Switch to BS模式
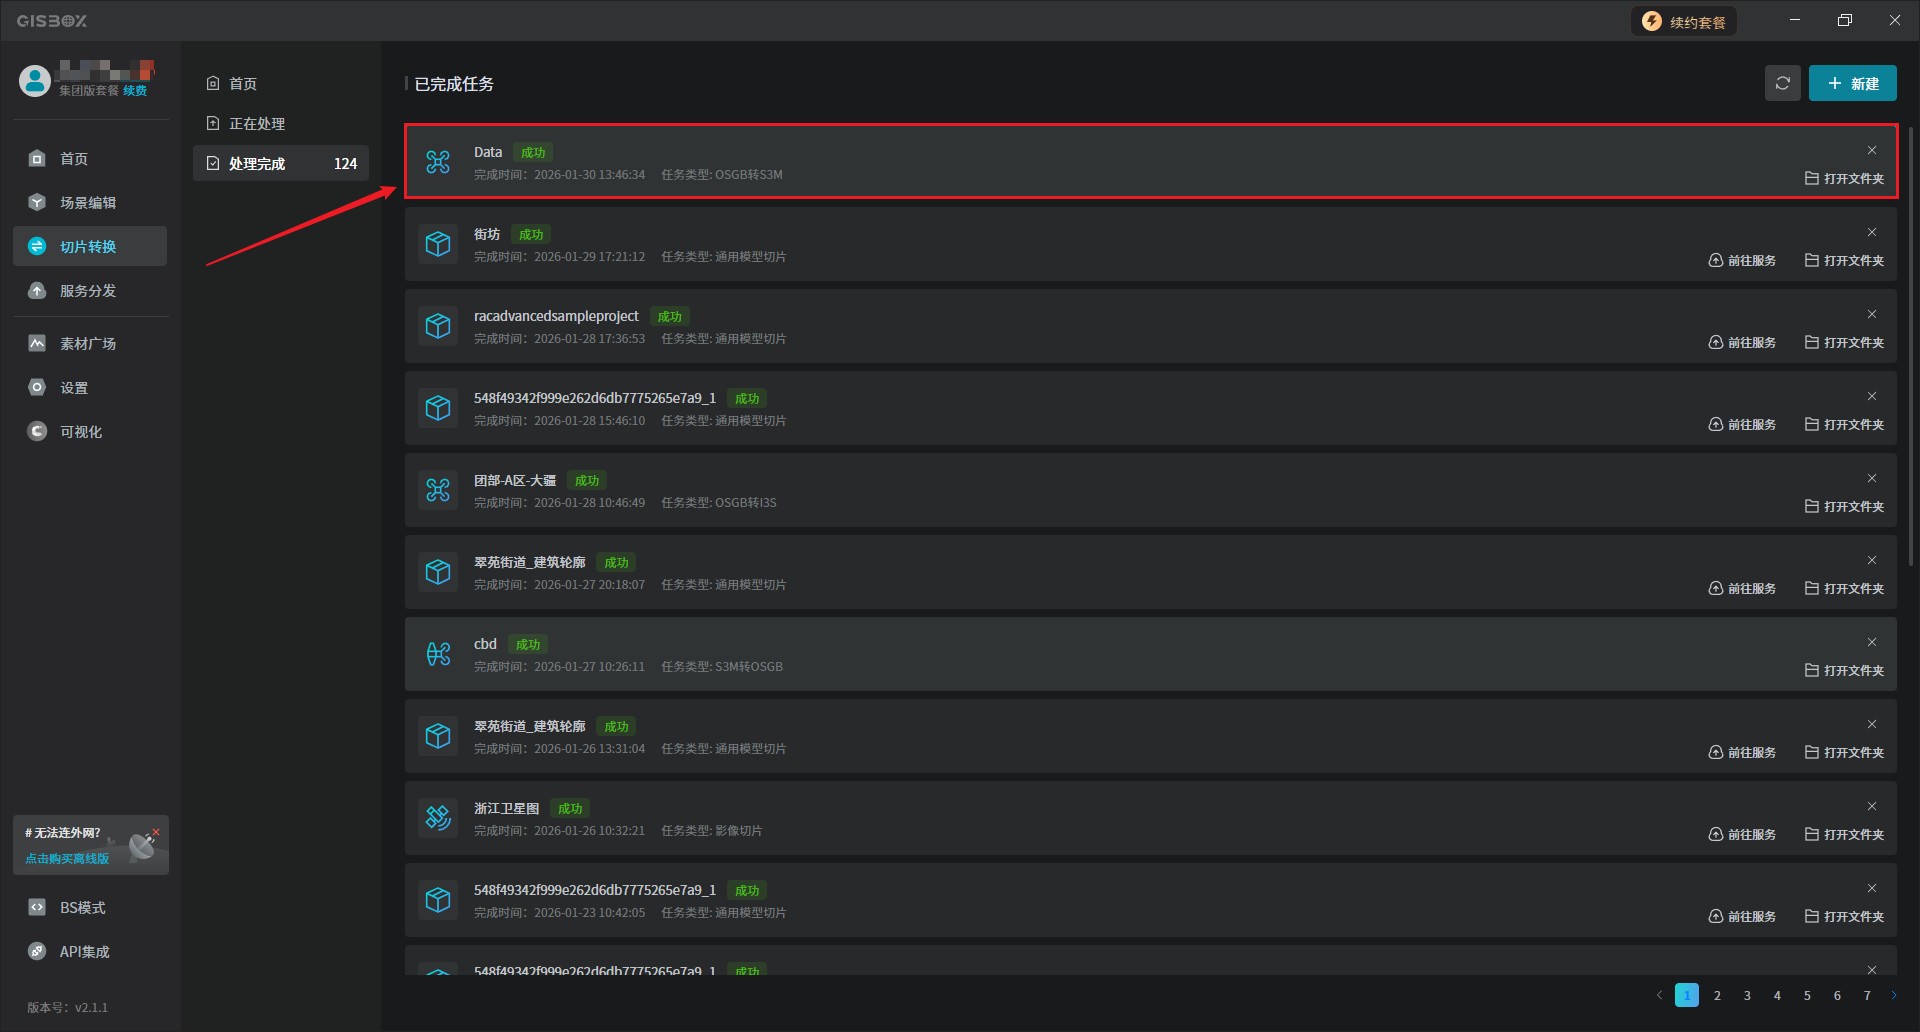This screenshot has width=1920, height=1032. [83, 908]
